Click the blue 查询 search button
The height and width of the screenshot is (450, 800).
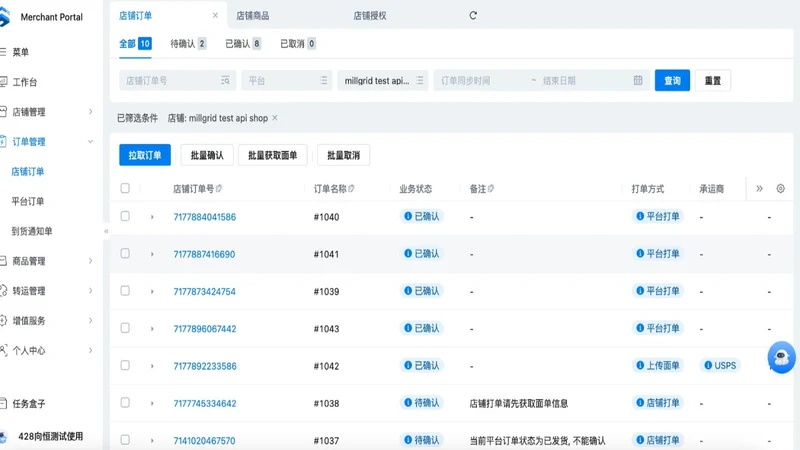(672, 80)
